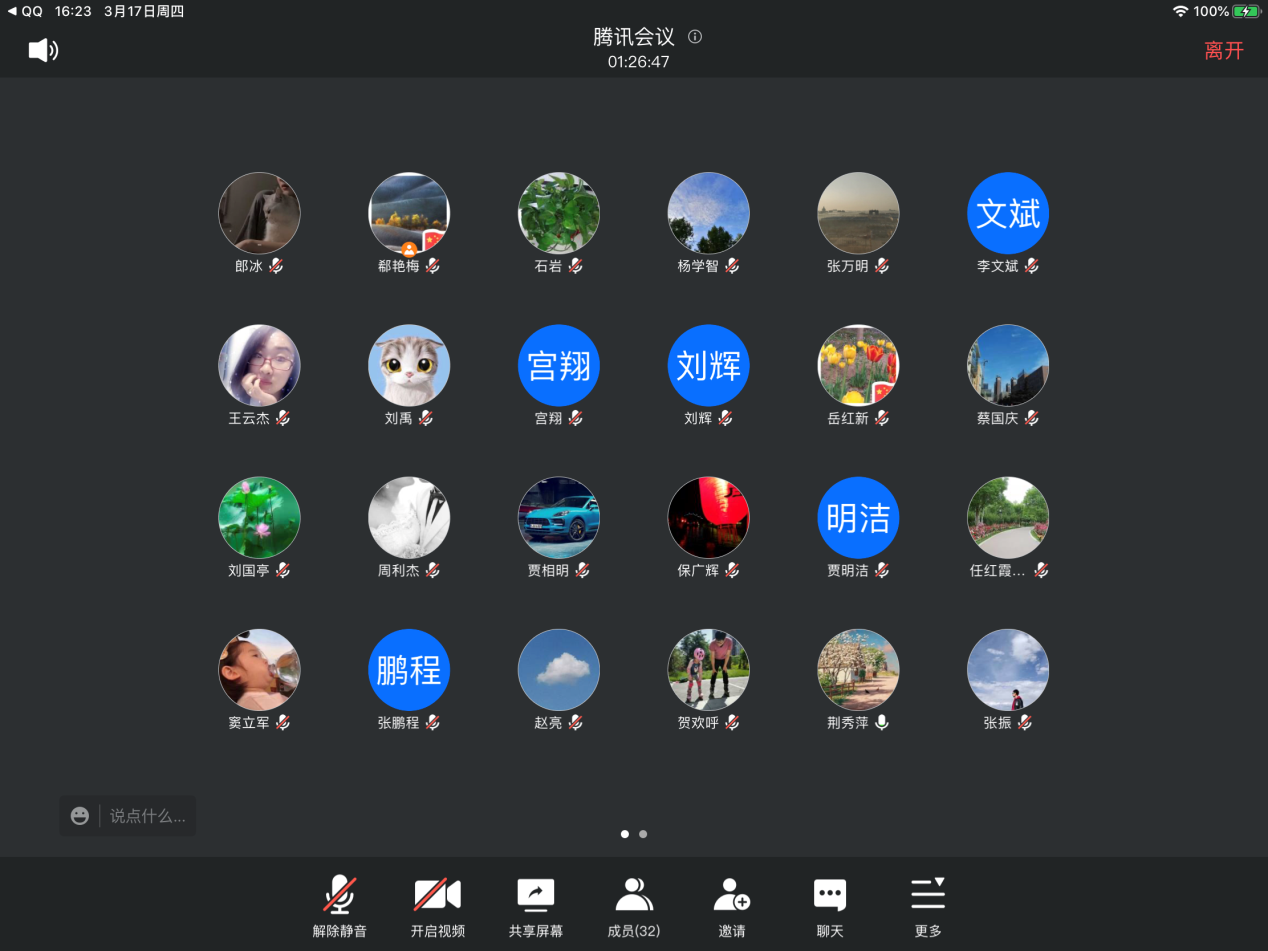Open 宫翔's avatar tile
The width and height of the screenshot is (1268, 951).
point(558,365)
